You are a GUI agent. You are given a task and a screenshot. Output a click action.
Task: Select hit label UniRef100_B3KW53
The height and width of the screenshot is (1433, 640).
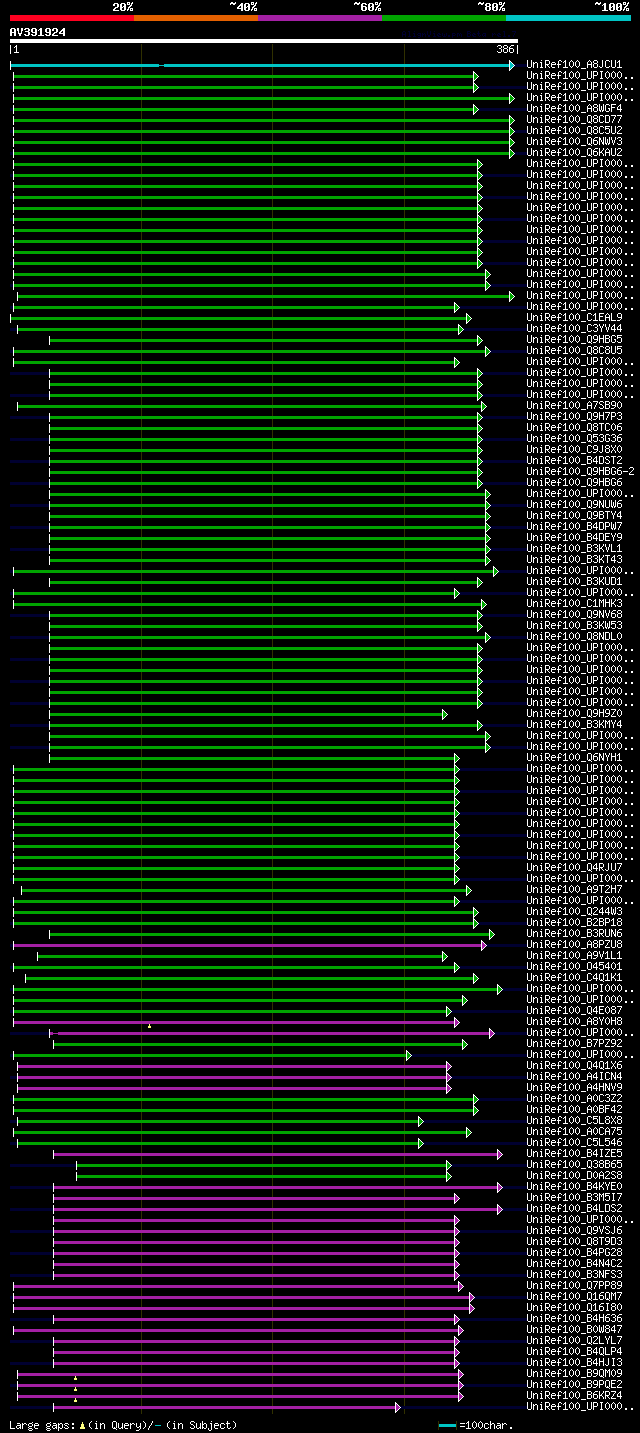(x=575, y=626)
